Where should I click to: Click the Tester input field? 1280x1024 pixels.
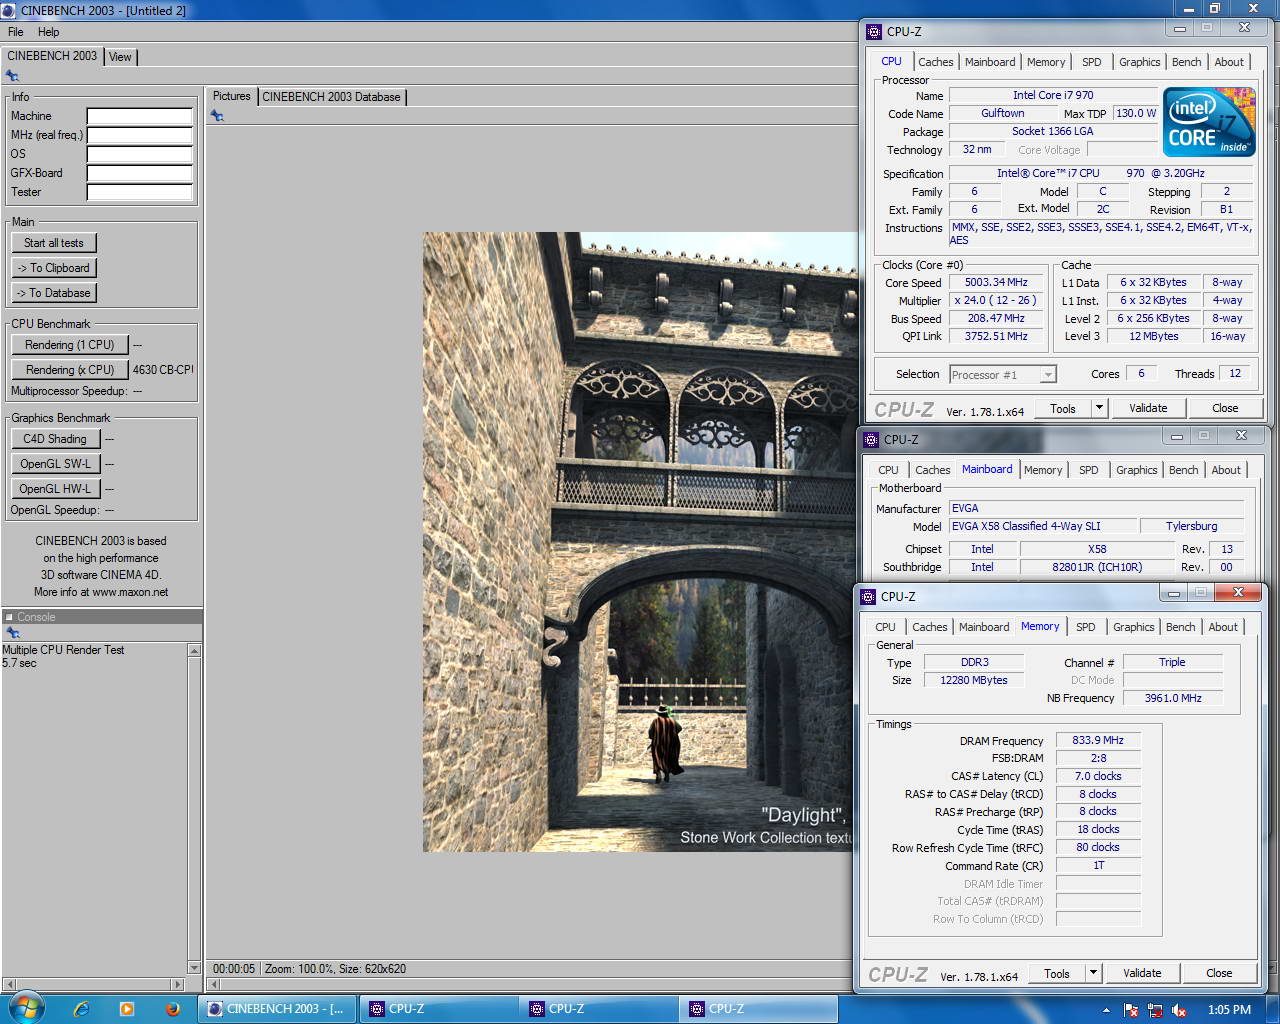coord(139,192)
